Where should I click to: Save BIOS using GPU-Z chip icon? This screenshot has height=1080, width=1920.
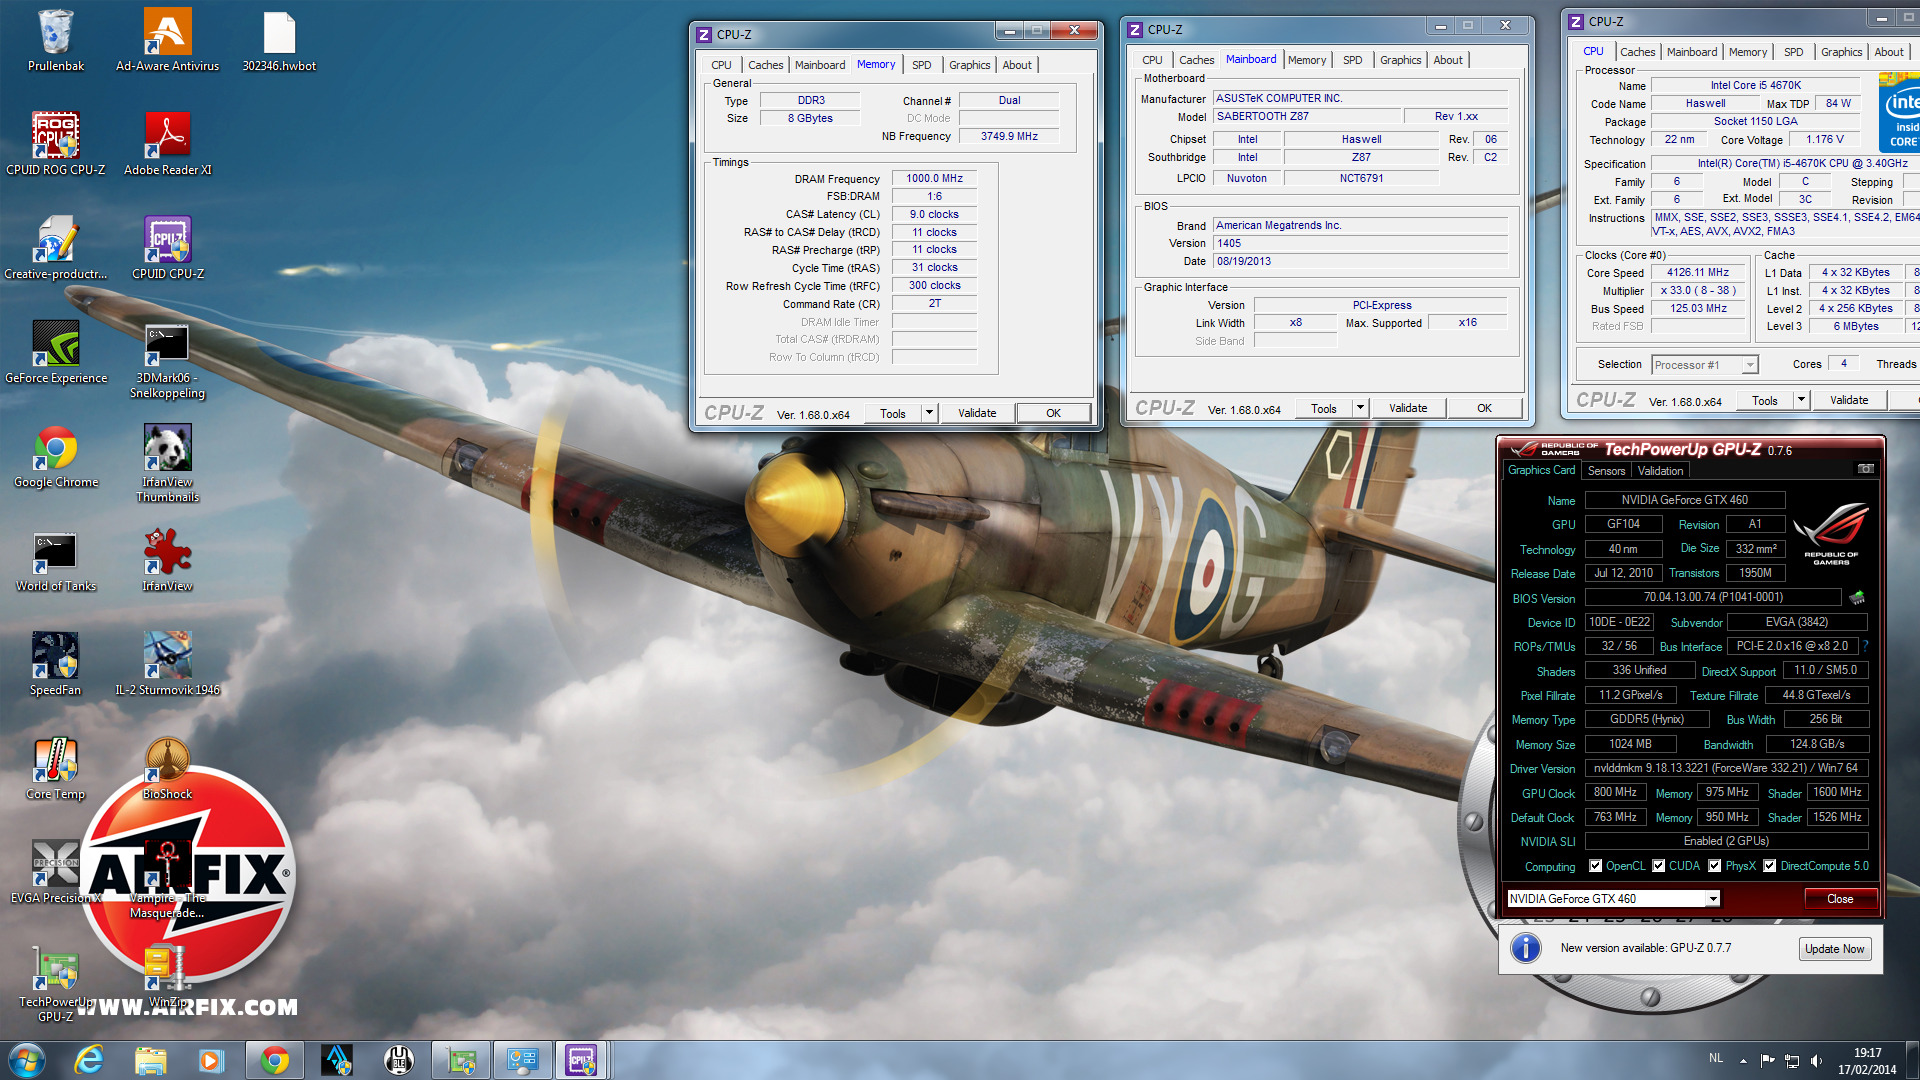click(1857, 598)
